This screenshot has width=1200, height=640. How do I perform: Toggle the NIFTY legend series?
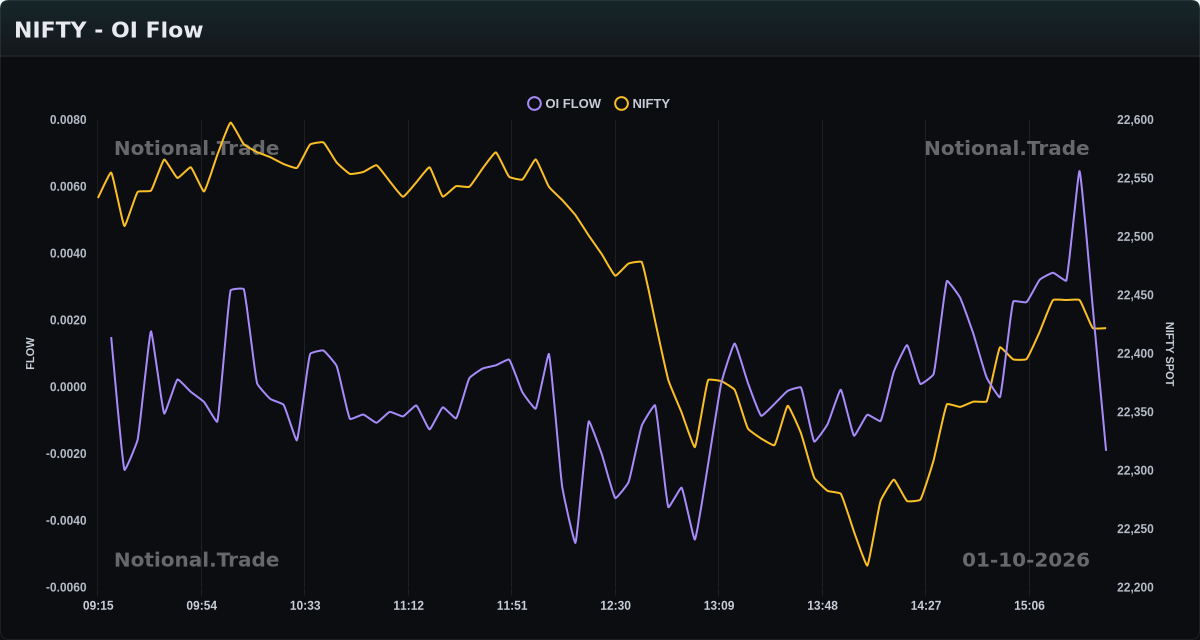(x=642, y=103)
